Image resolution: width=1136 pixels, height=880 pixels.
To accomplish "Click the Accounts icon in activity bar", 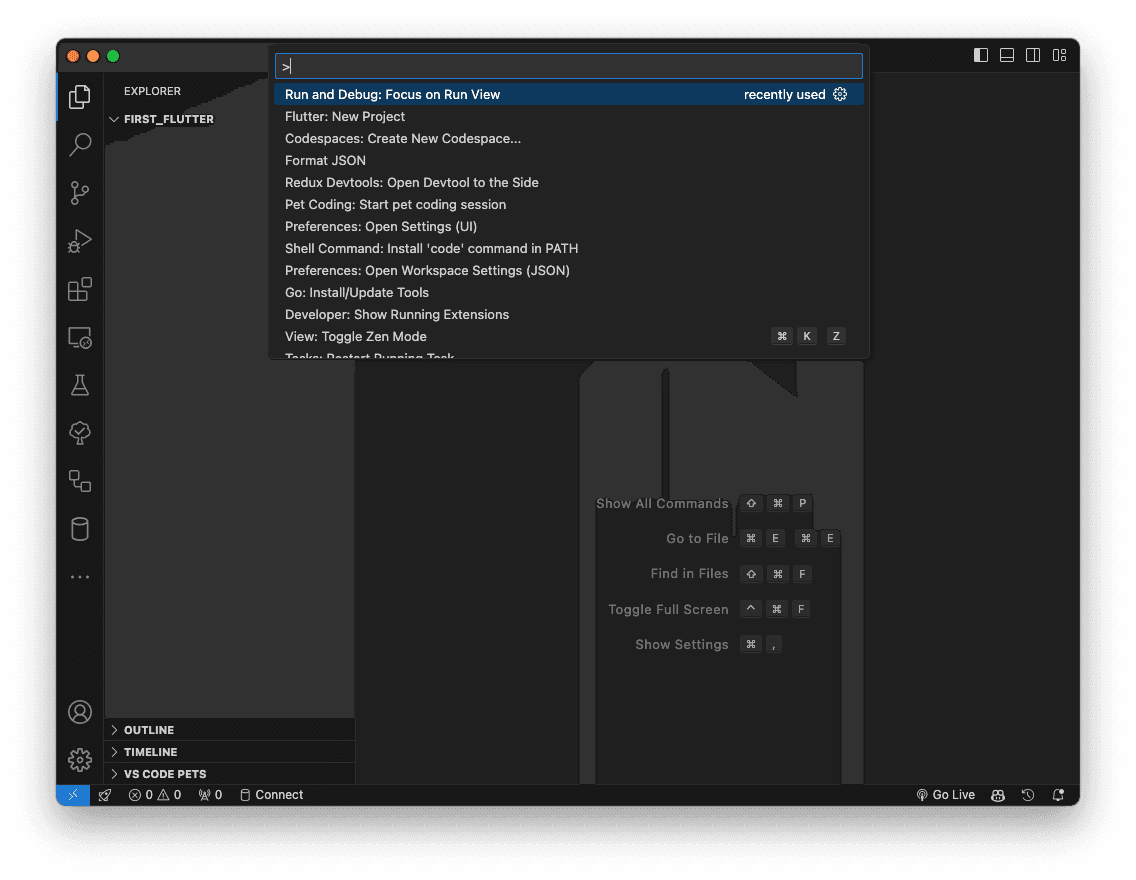I will [80, 712].
